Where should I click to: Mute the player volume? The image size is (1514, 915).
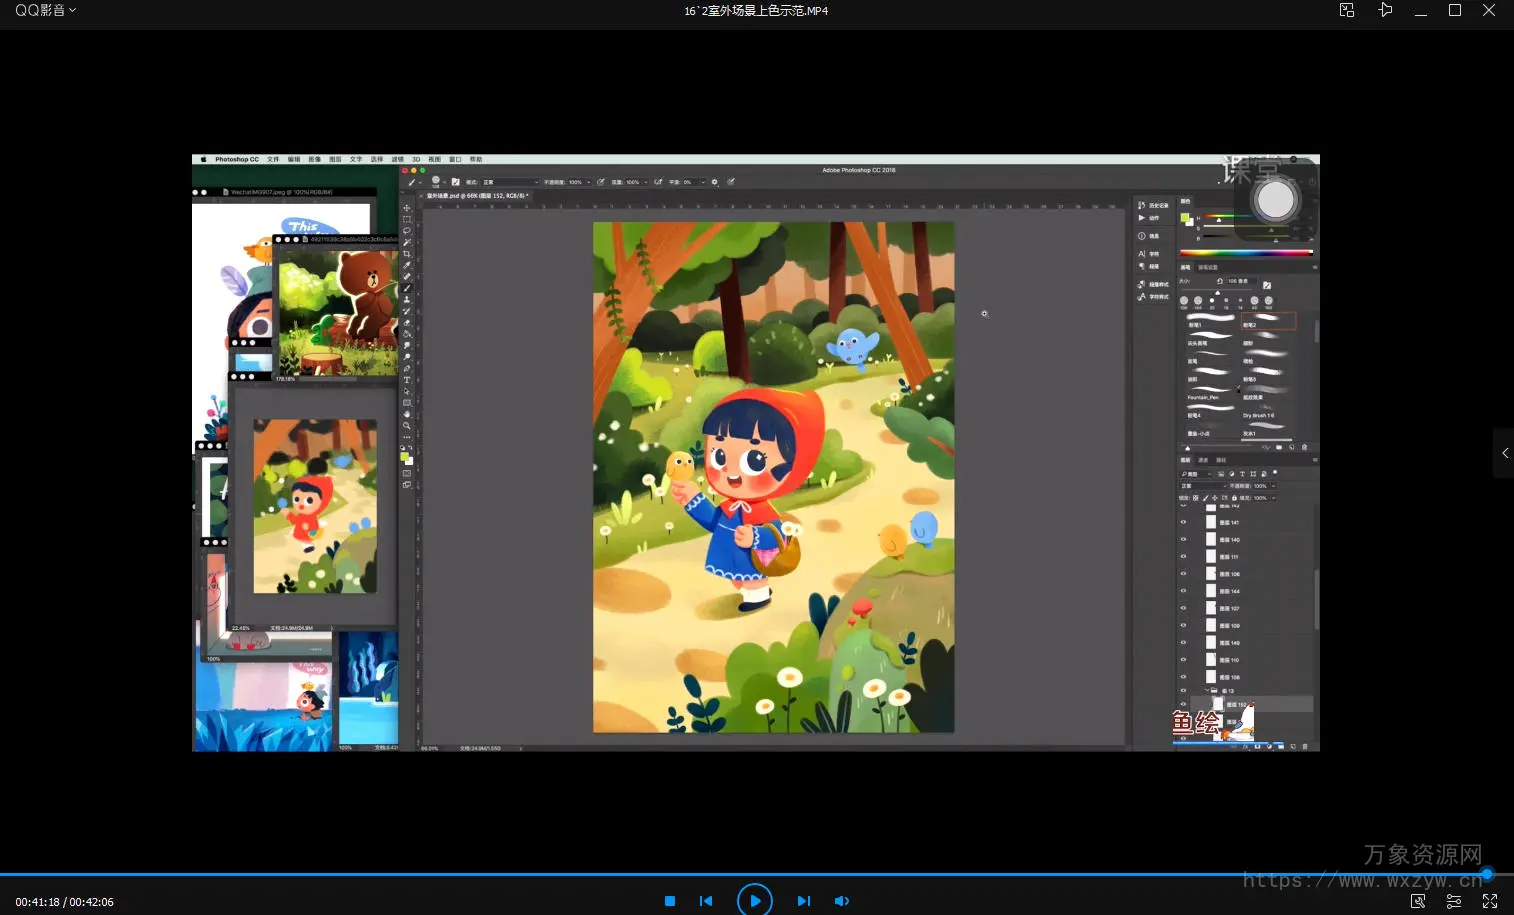842,901
